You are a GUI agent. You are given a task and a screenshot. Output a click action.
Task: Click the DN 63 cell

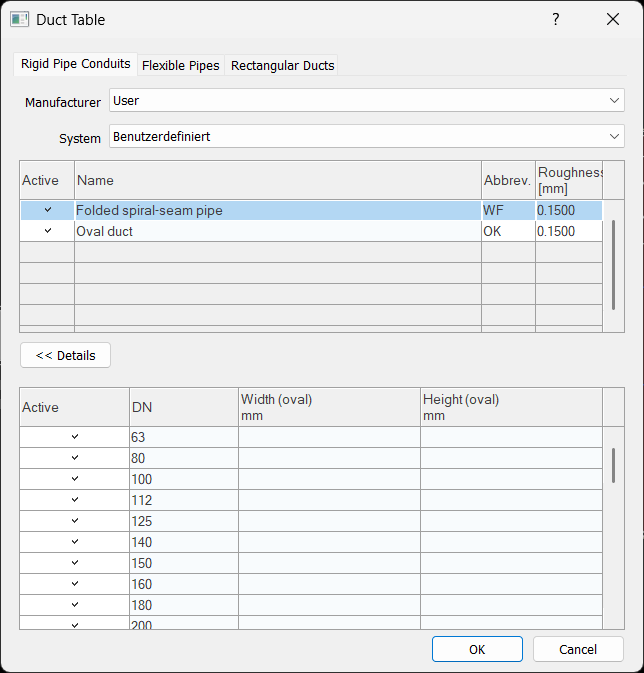click(184, 437)
